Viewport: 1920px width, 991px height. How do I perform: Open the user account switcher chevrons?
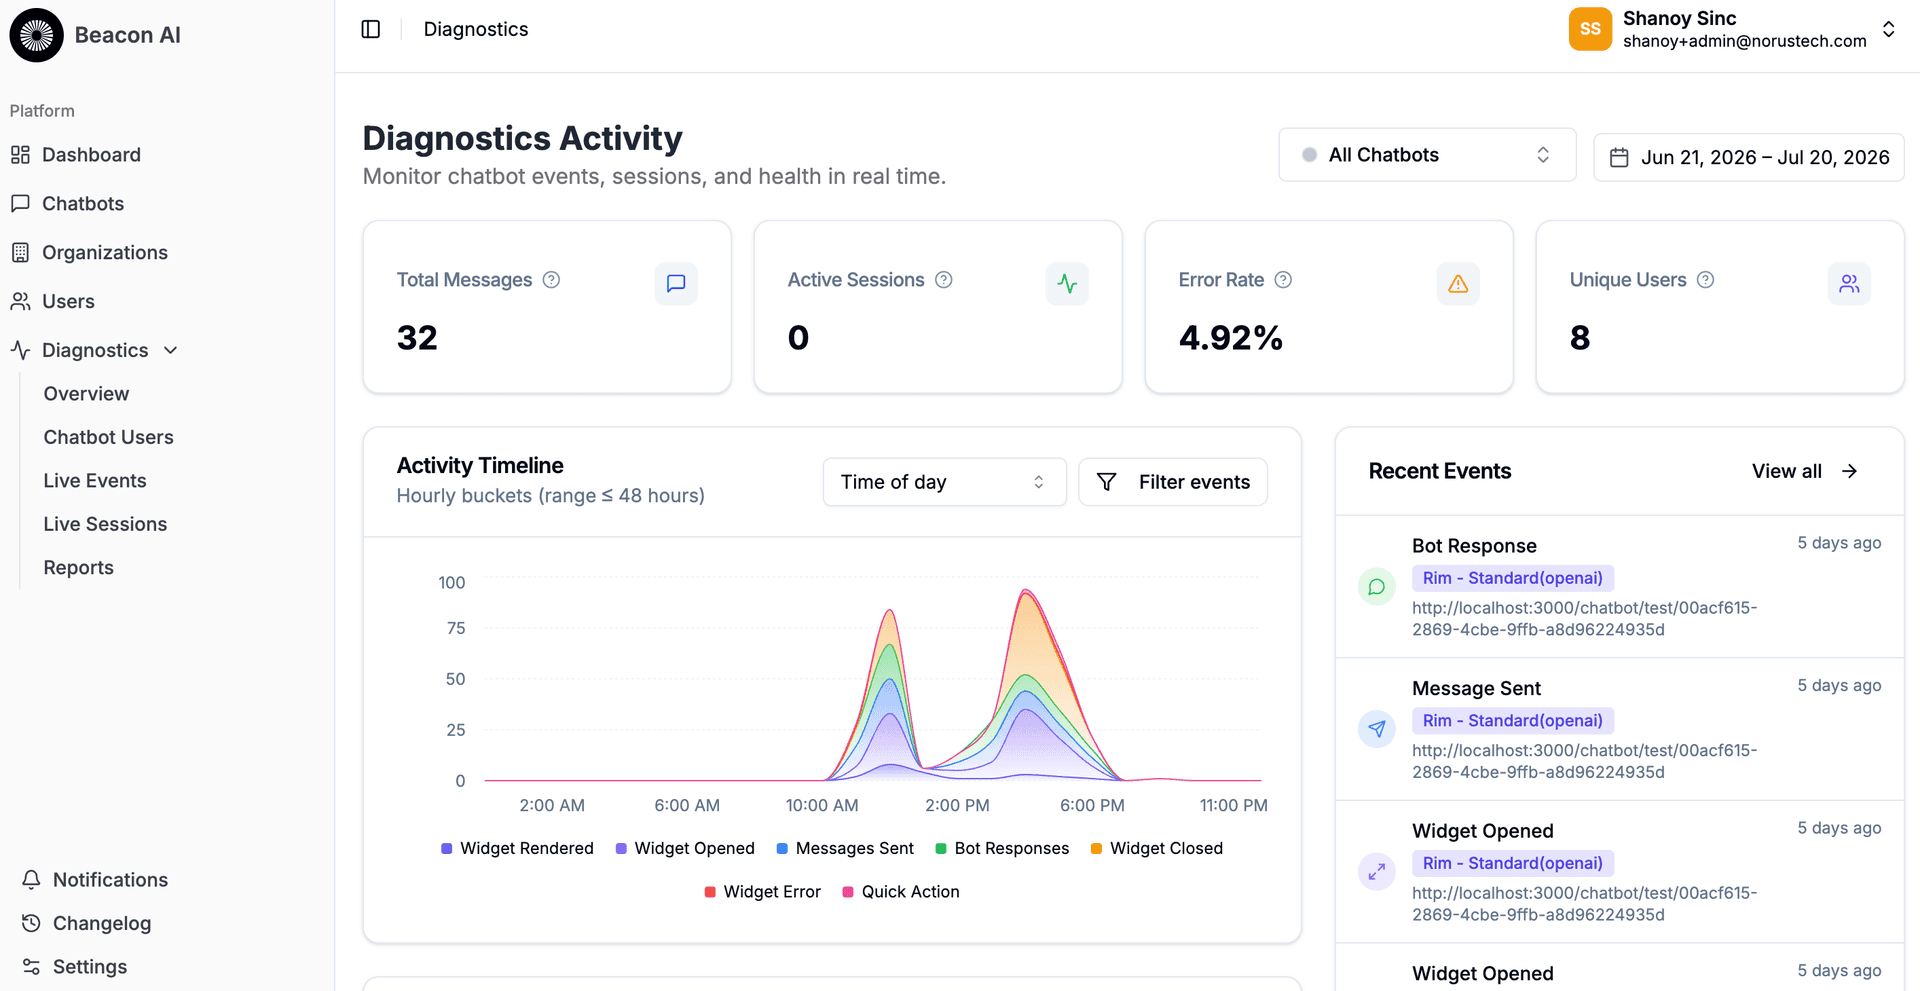(1889, 29)
